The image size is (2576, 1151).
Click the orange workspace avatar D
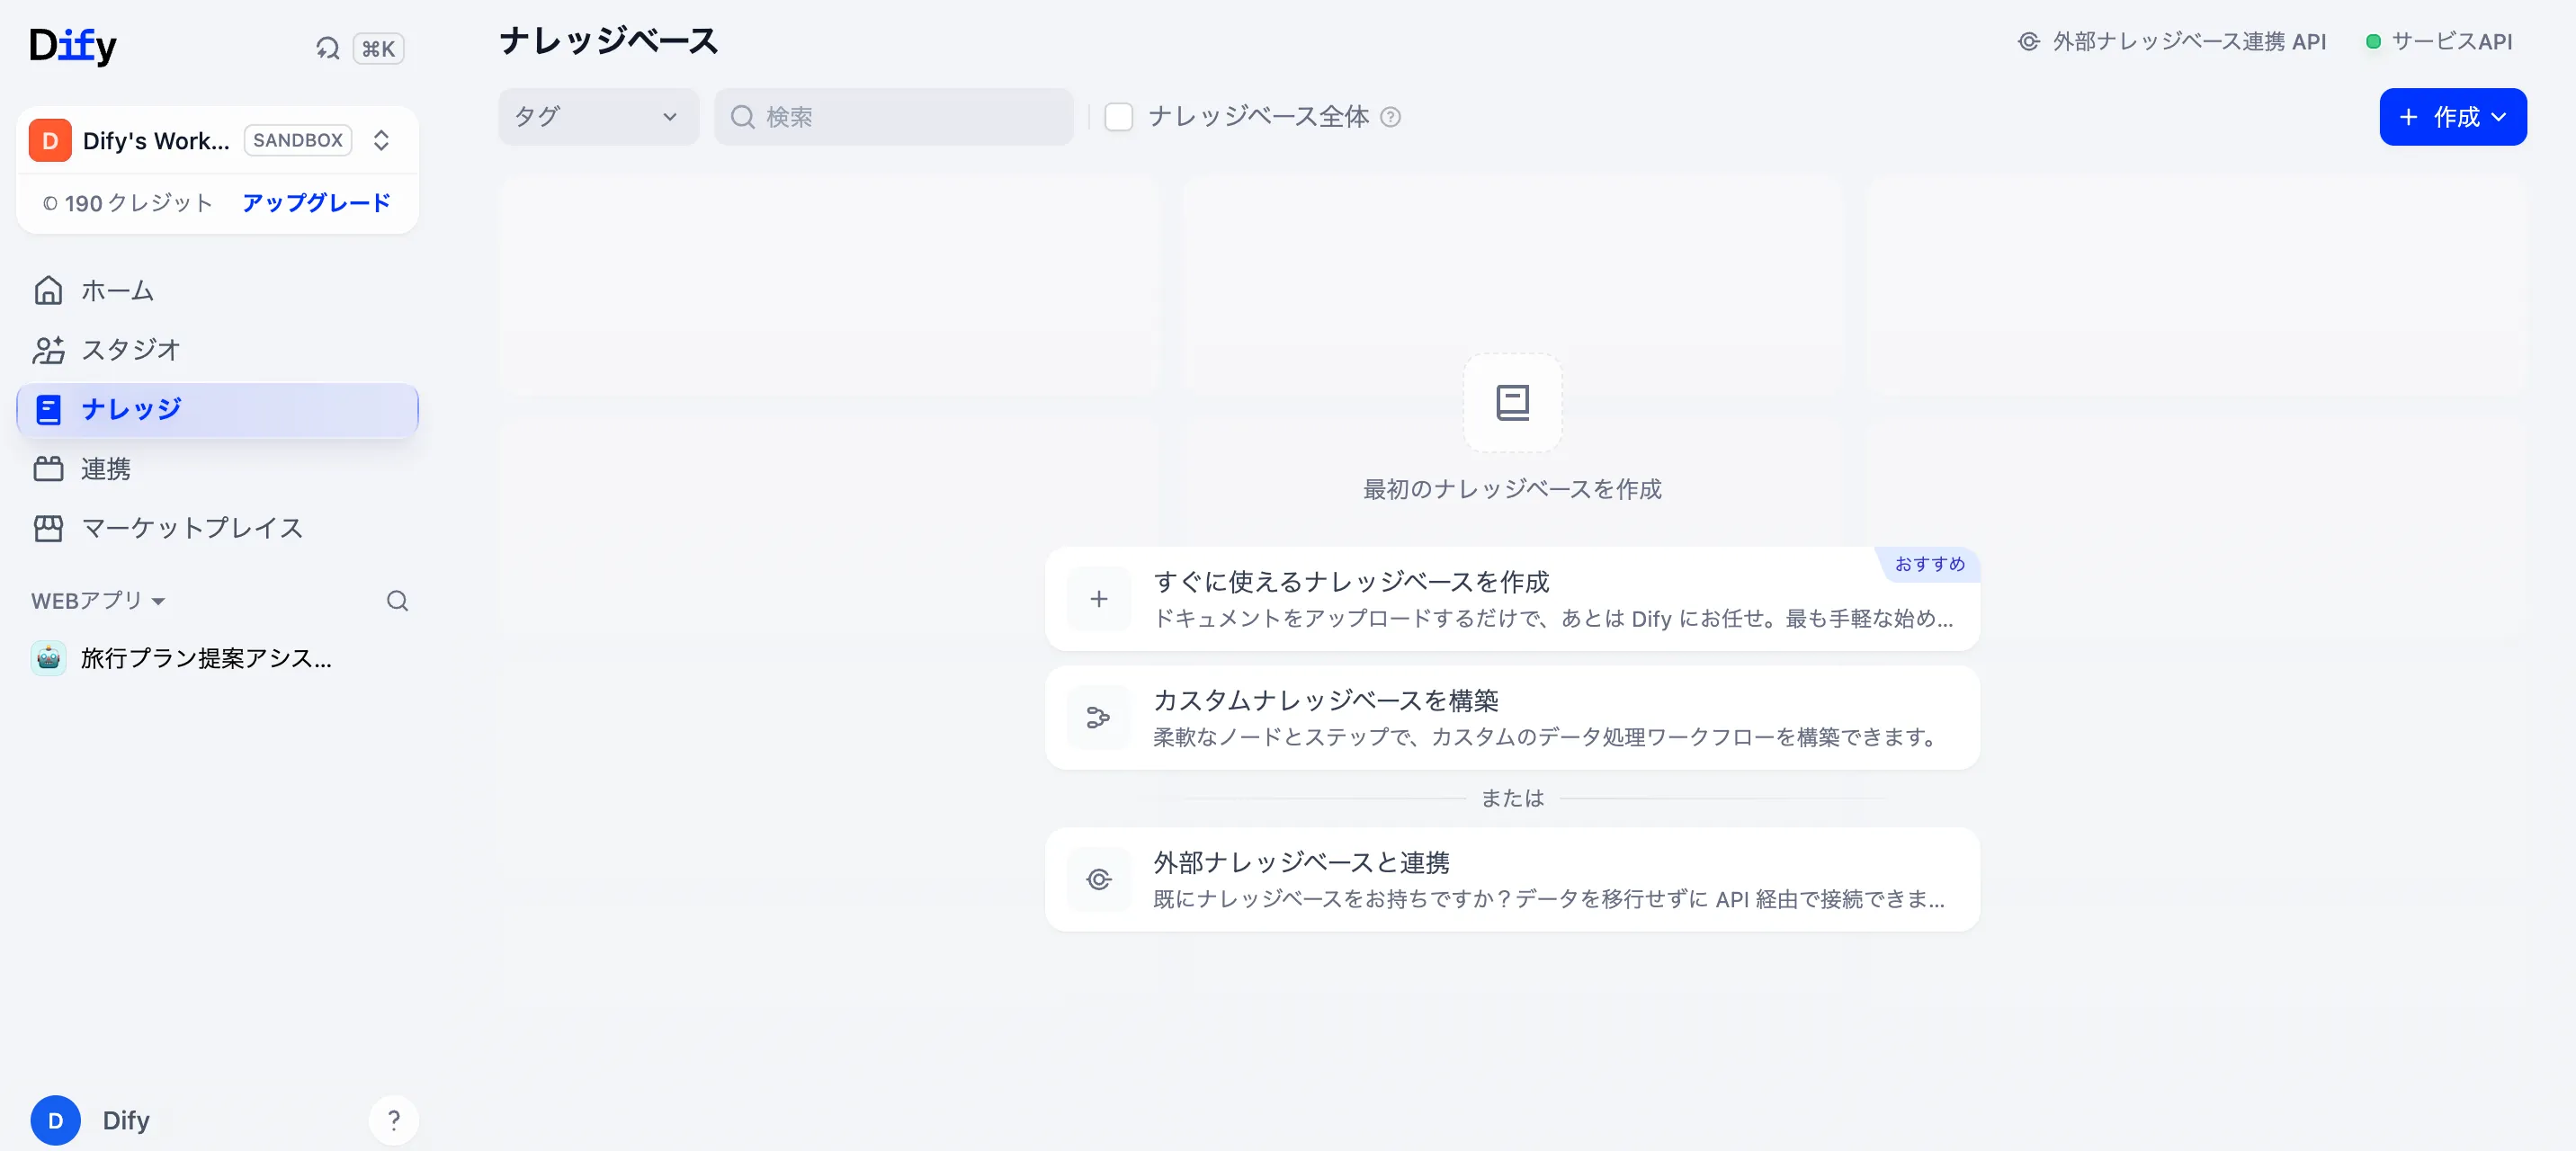click(49, 140)
